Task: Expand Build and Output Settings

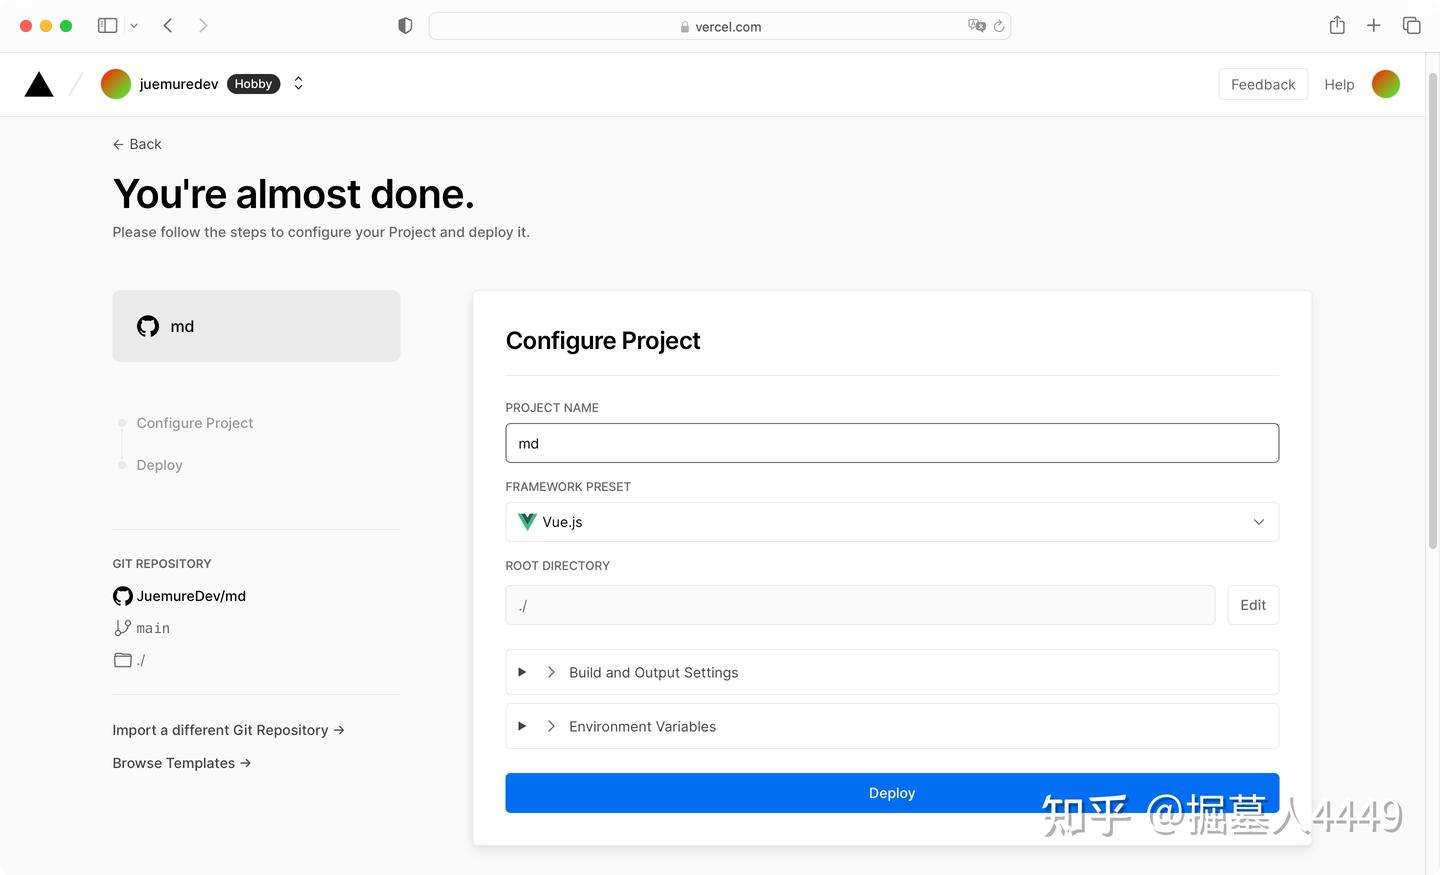Action: tap(891, 672)
